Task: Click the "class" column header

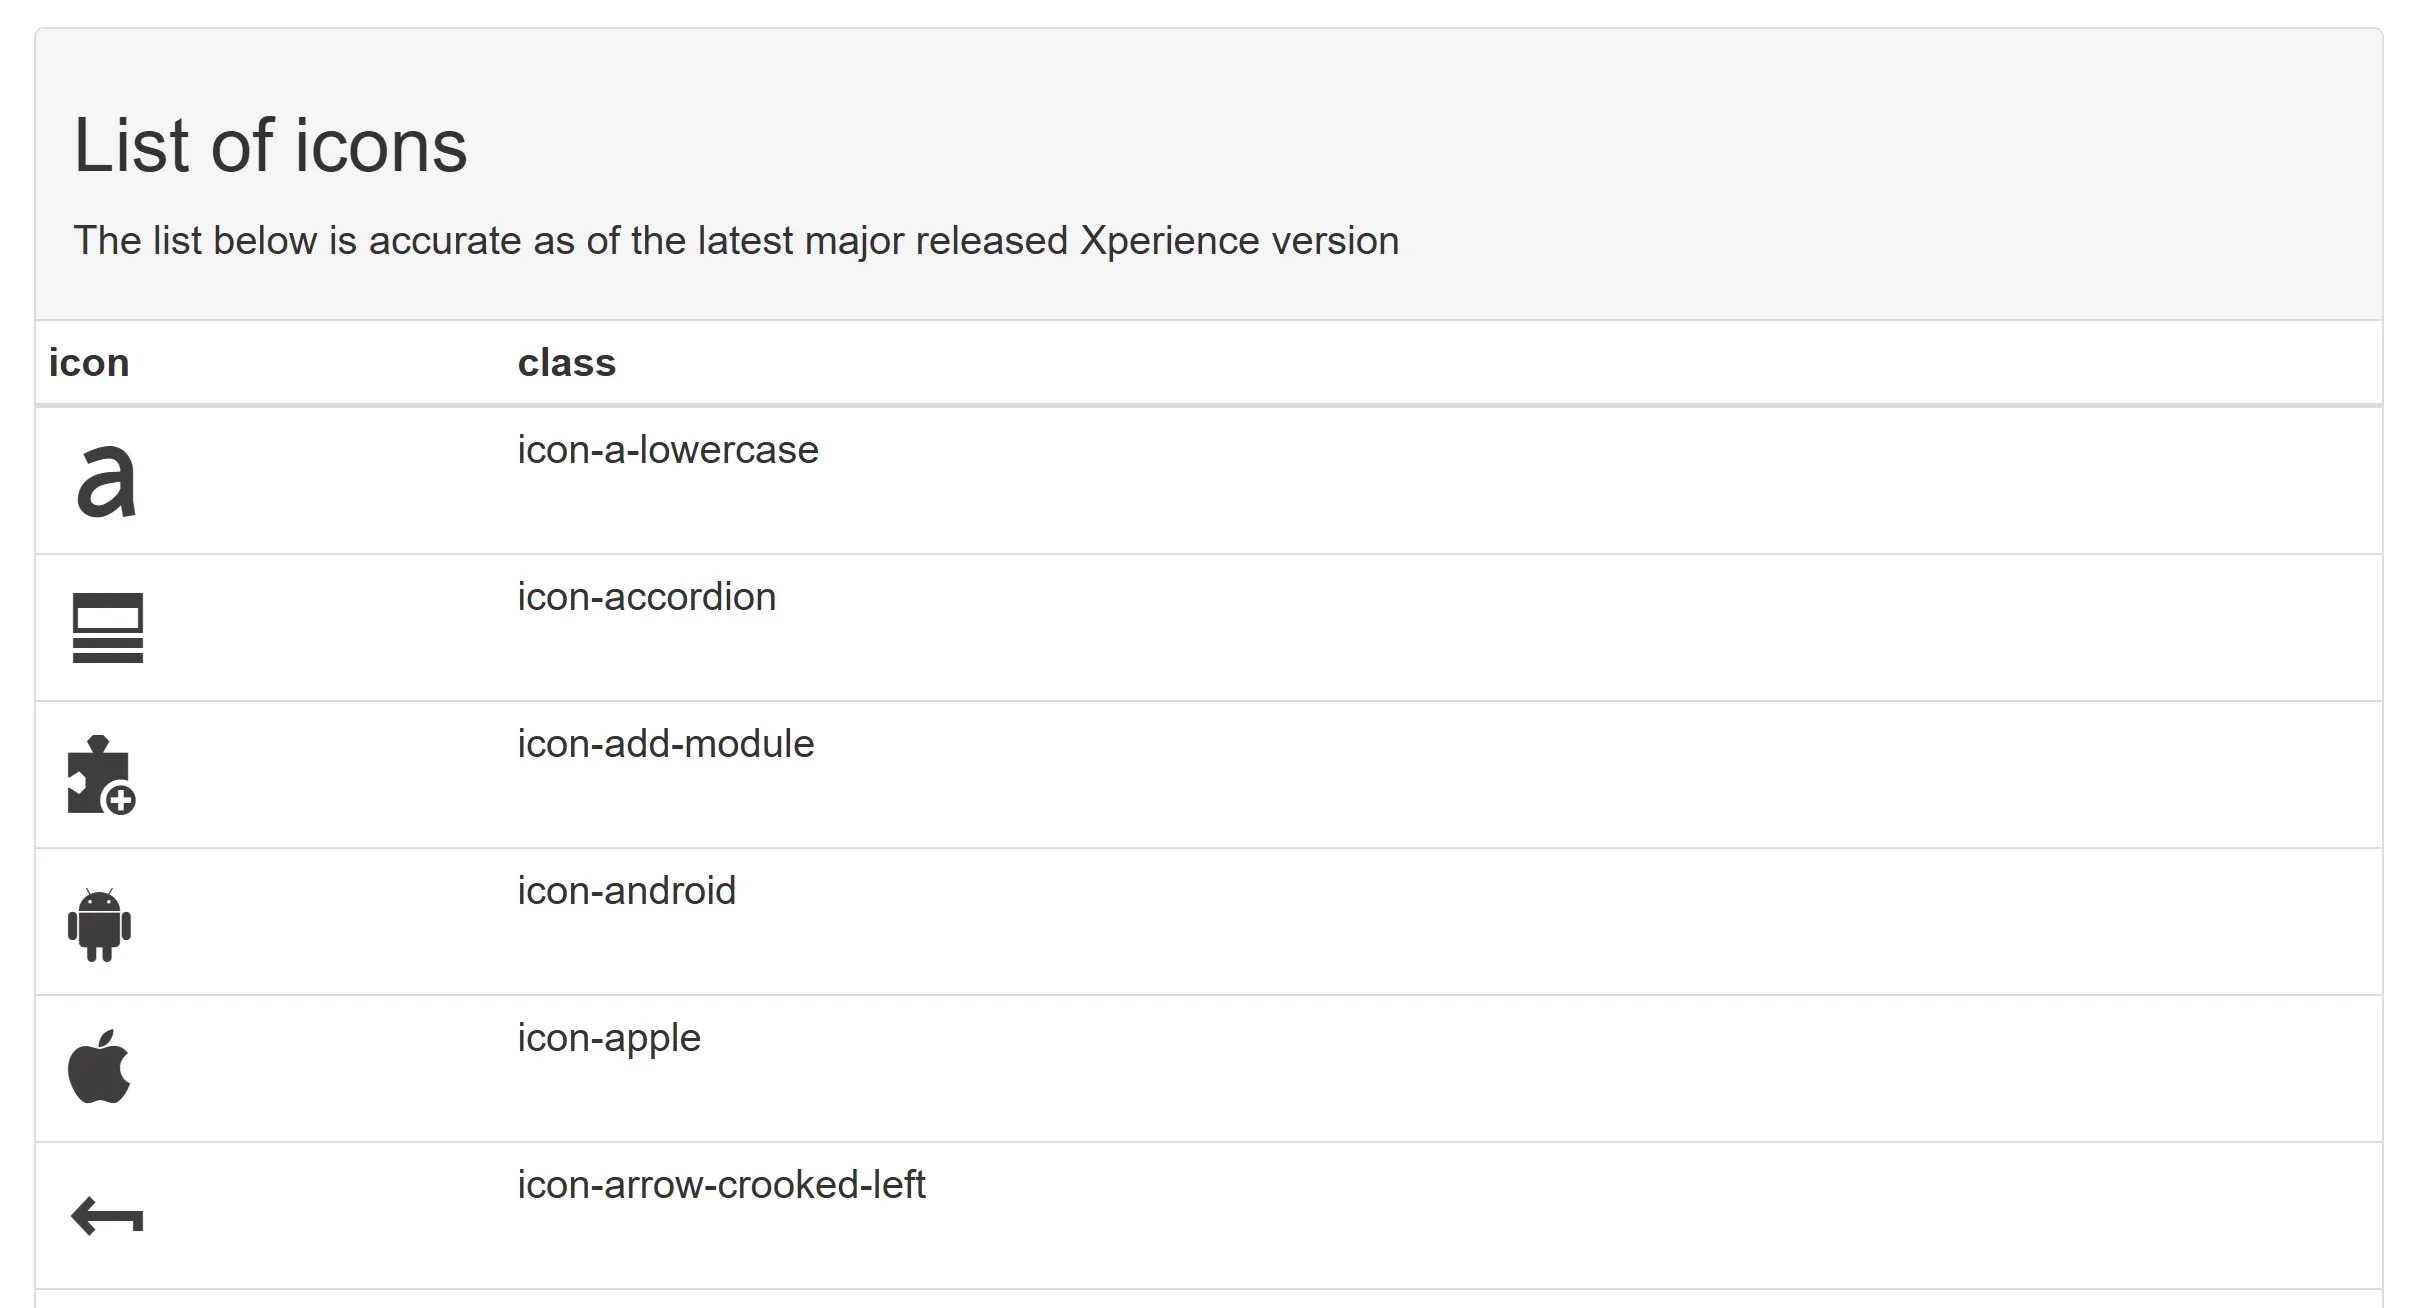Action: pyautogui.click(x=566, y=362)
